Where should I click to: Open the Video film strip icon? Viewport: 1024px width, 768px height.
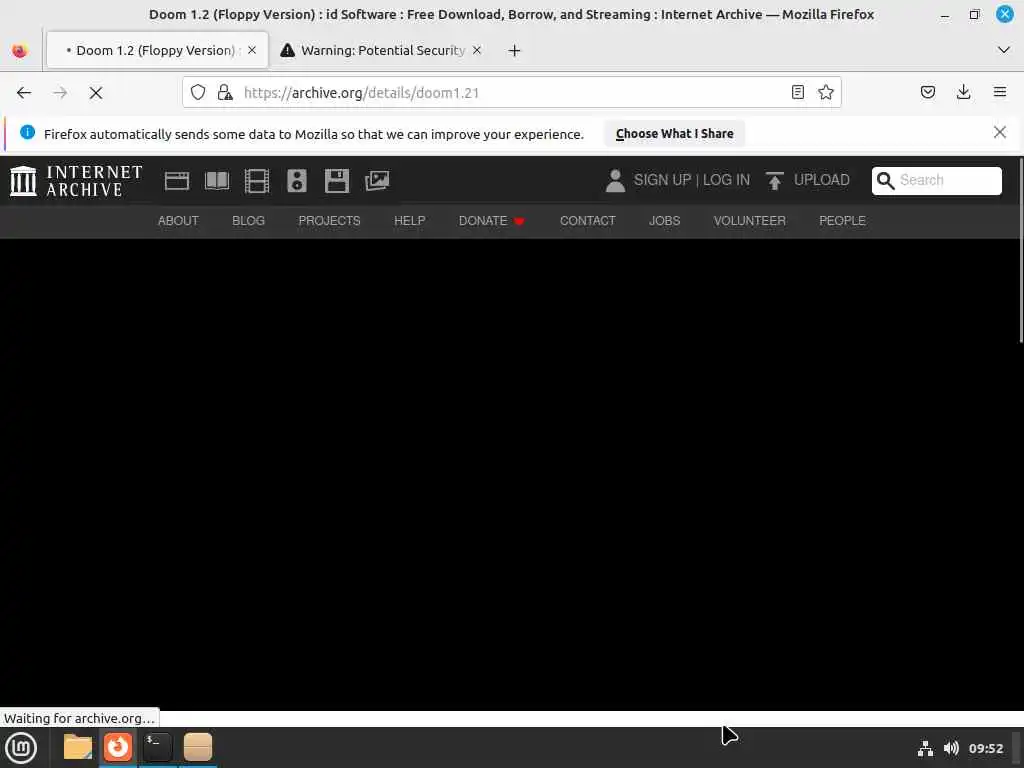point(257,181)
